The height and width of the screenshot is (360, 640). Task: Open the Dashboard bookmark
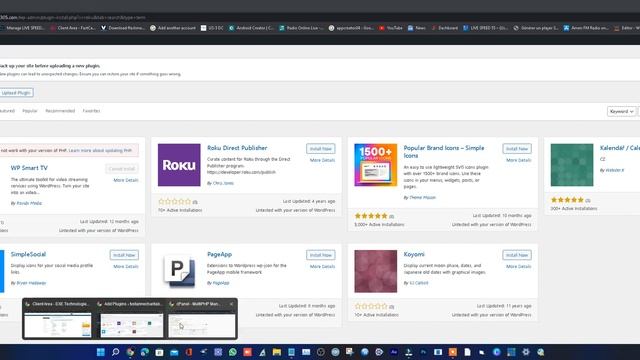(x=444, y=28)
